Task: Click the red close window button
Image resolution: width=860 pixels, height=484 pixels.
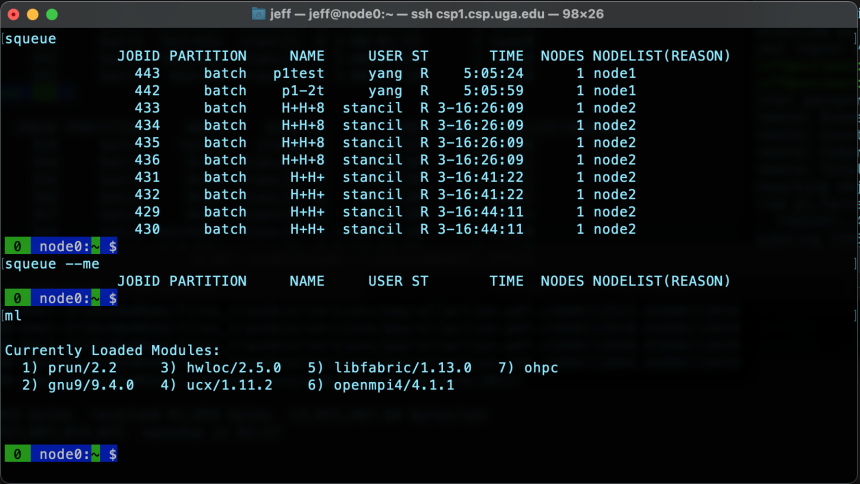Action: [14, 14]
